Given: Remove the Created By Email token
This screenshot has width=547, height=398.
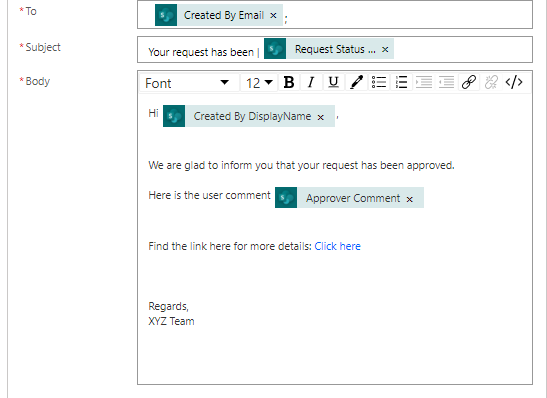Looking at the screenshot, I should 274,15.
